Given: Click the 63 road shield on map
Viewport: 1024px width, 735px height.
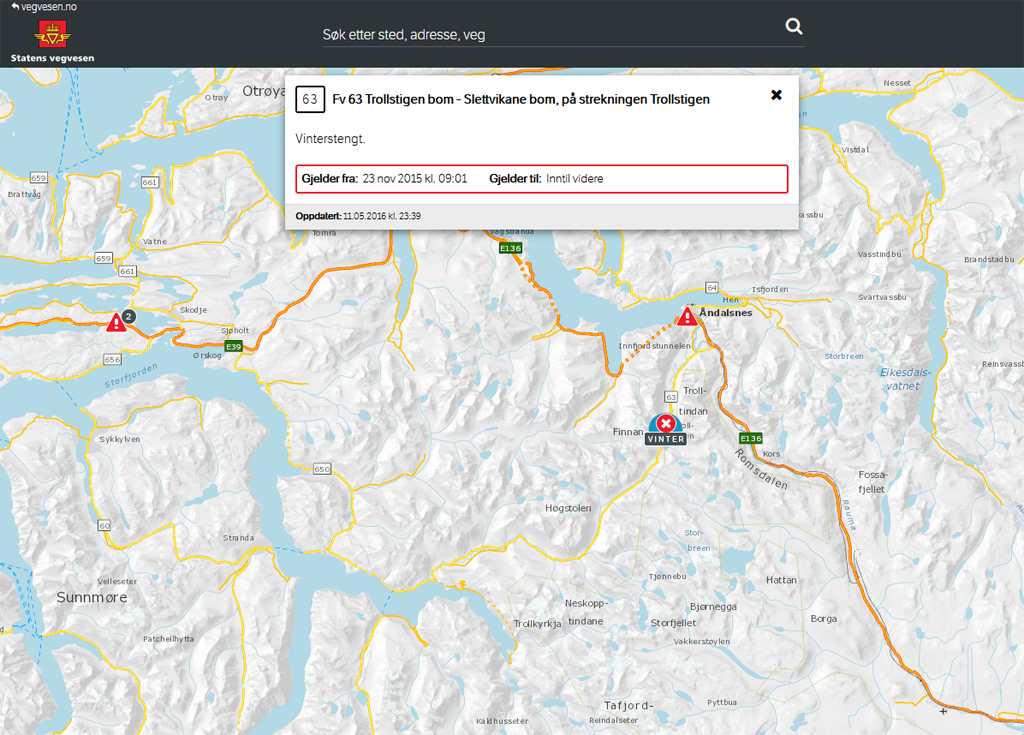Looking at the screenshot, I should pyautogui.click(x=671, y=397).
